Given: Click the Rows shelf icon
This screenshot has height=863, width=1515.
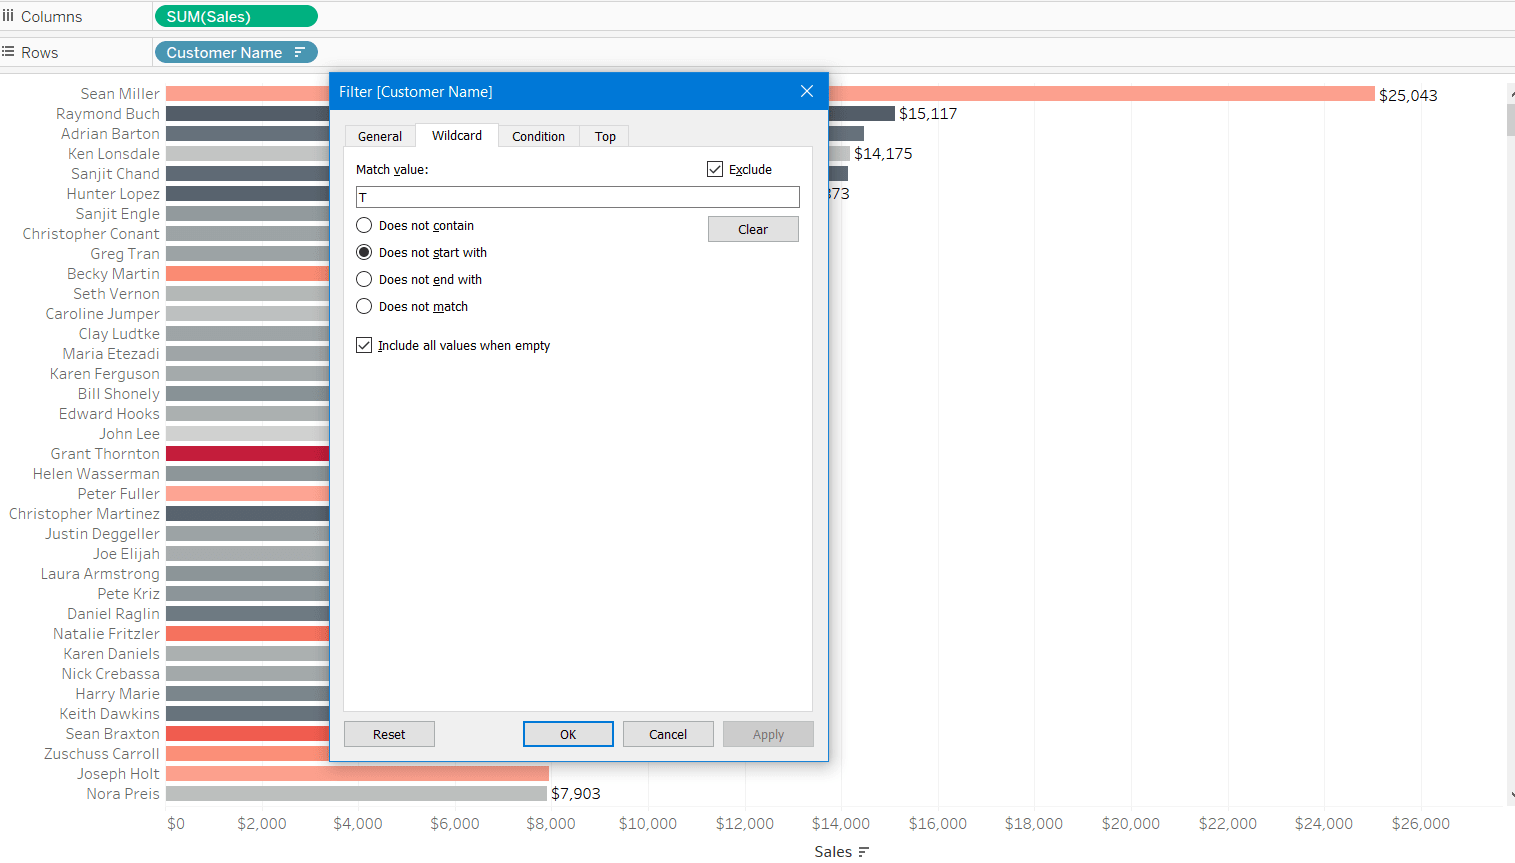Looking at the screenshot, I should coord(8,52).
